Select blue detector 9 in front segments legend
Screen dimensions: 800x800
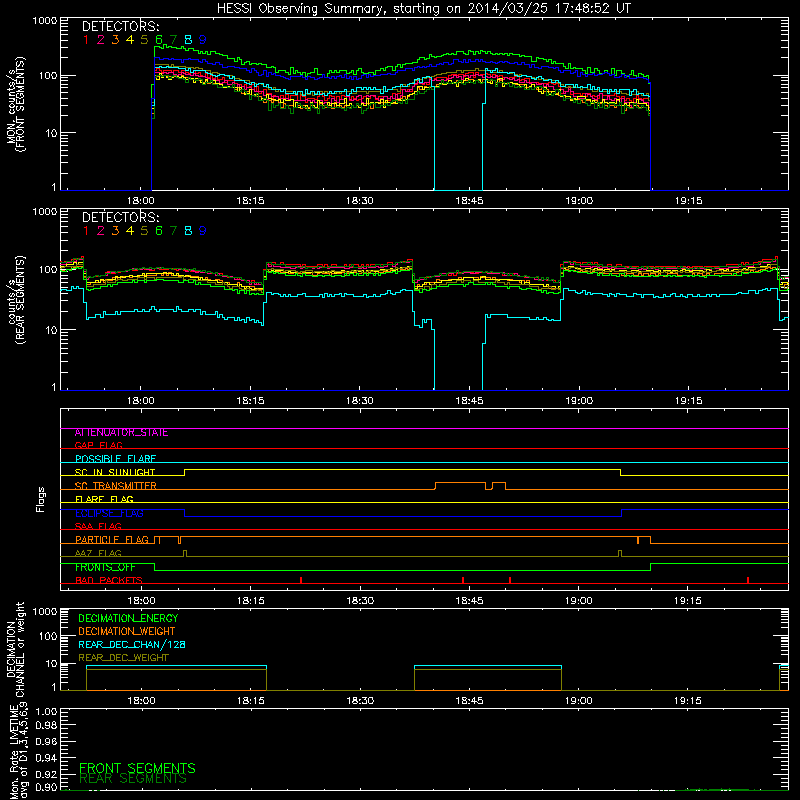[203, 39]
